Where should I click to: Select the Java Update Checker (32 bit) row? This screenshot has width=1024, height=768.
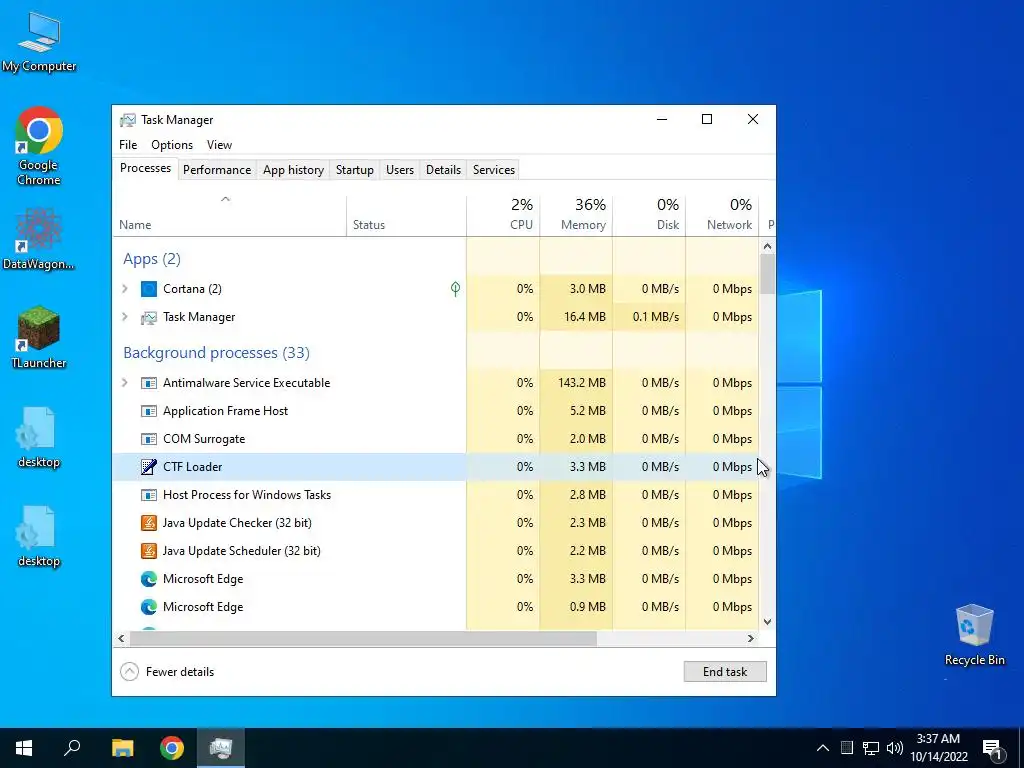(436, 523)
